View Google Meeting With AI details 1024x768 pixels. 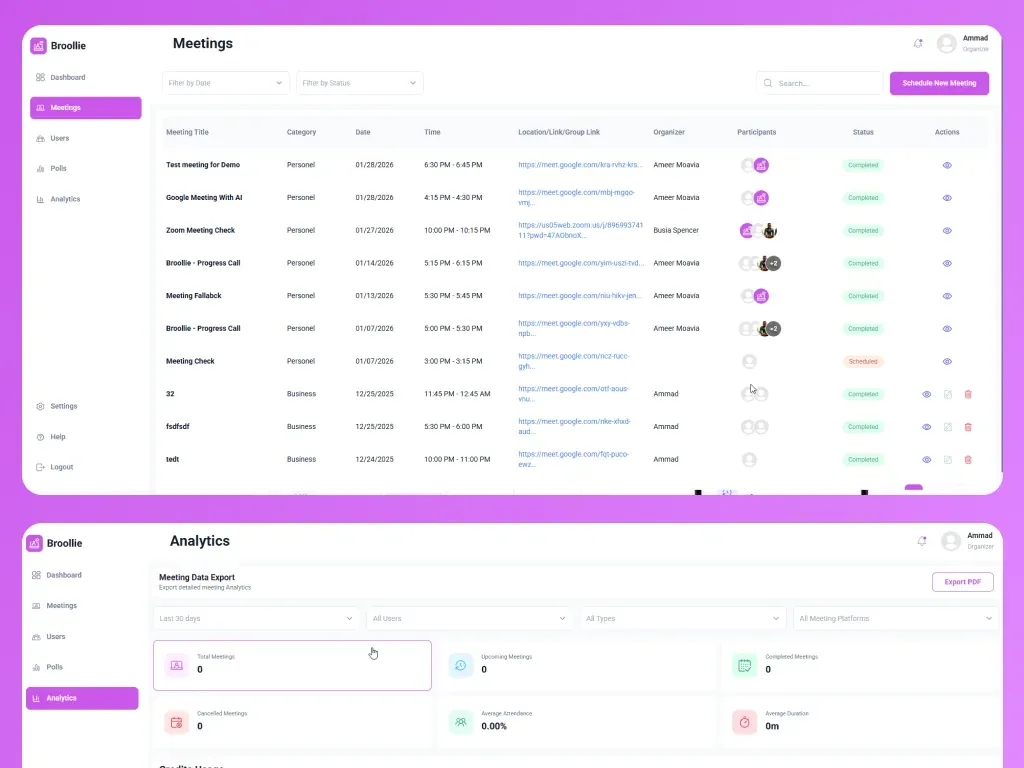click(947, 198)
